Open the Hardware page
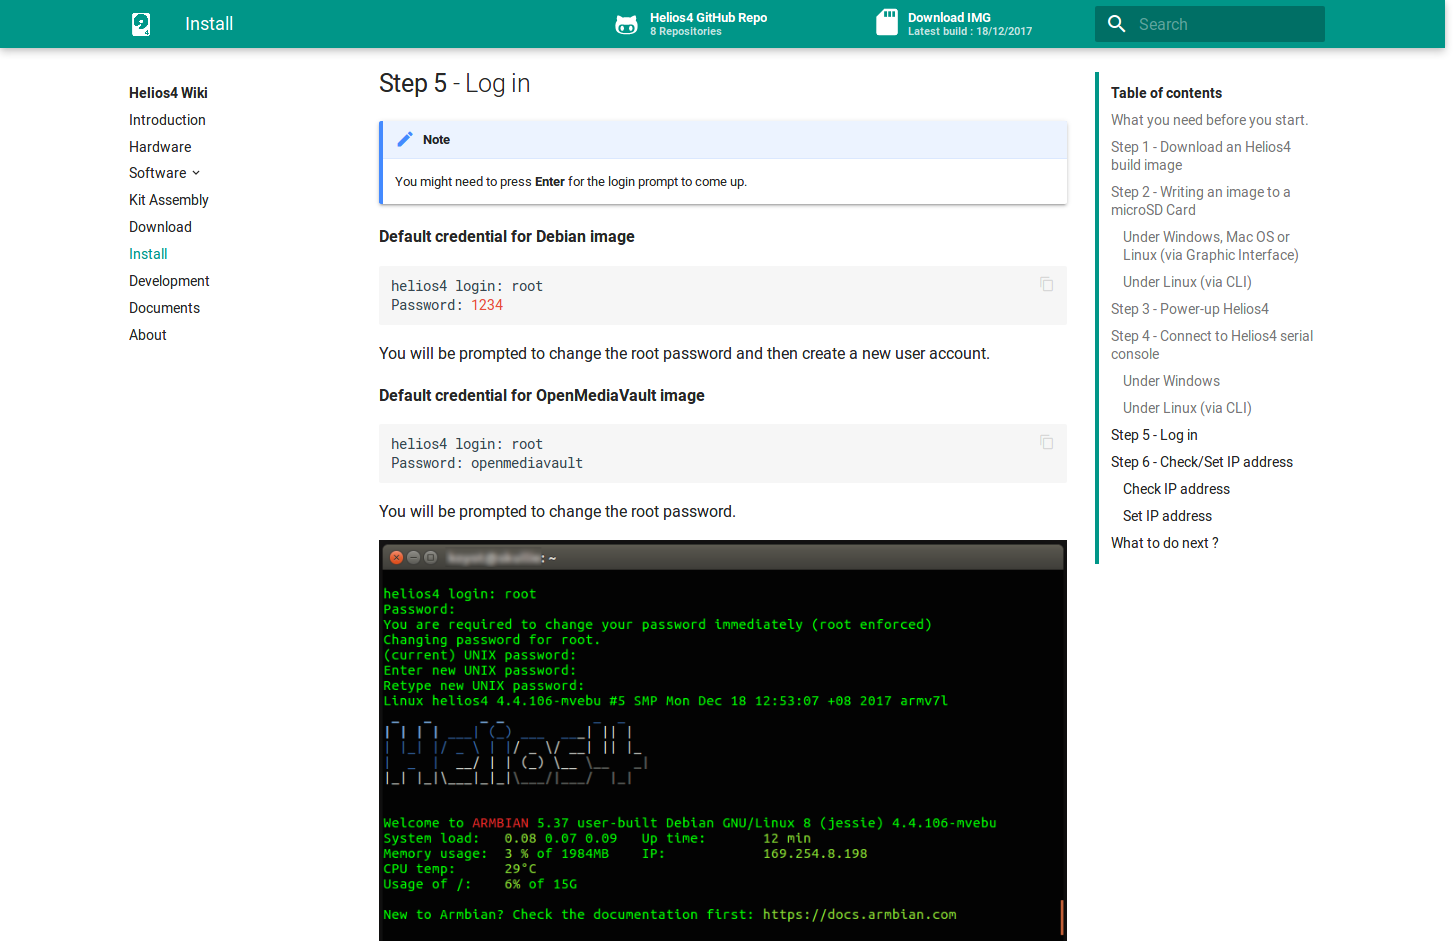 [x=160, y=147]
